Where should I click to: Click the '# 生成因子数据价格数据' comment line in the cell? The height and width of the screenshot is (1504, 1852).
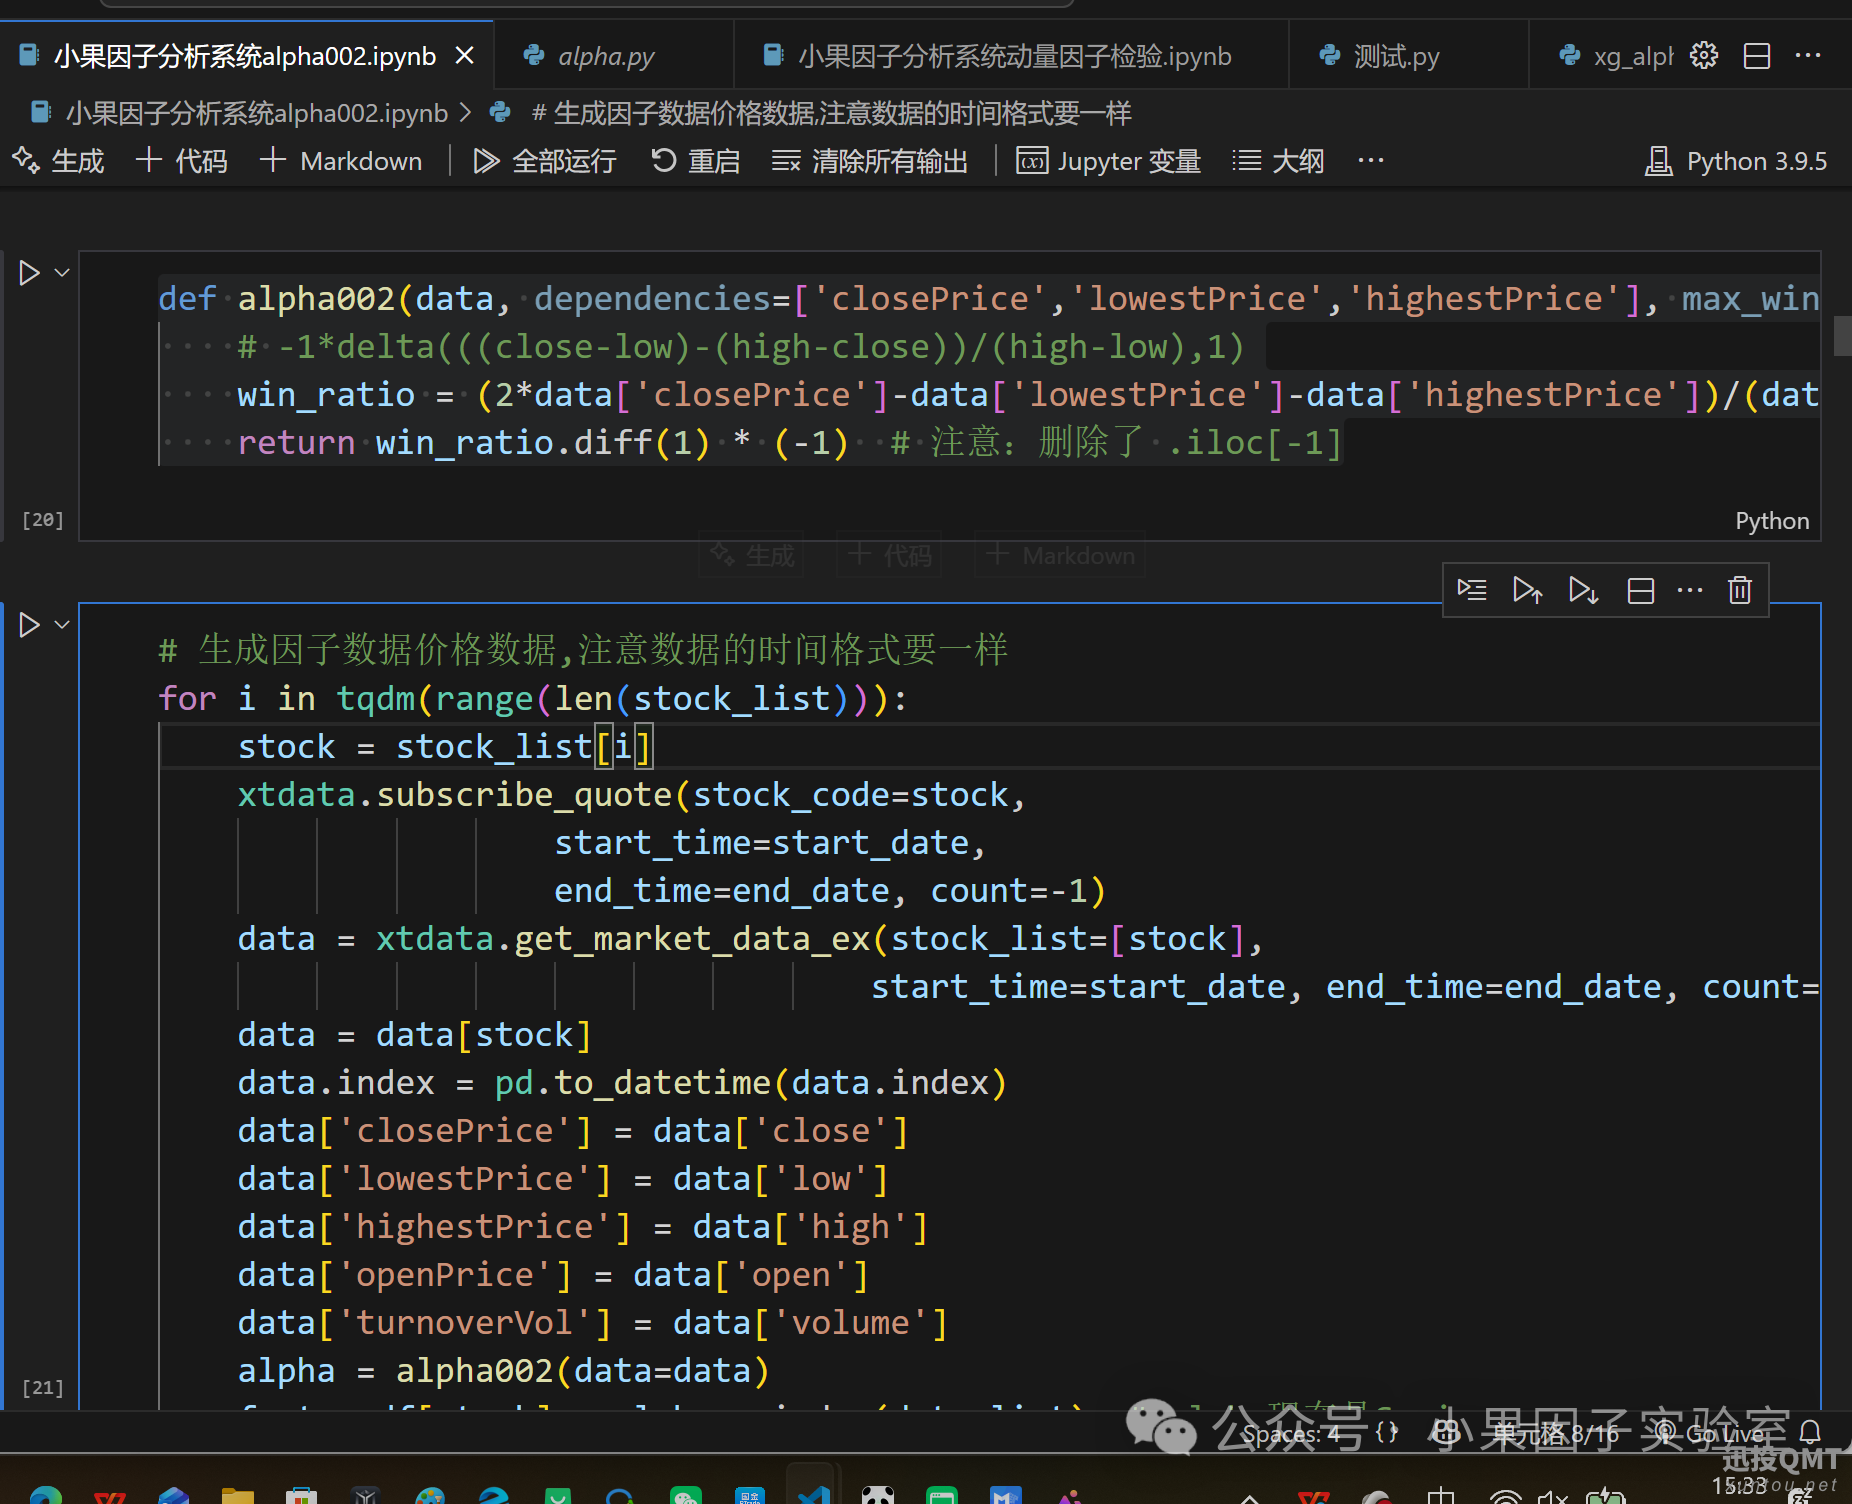click(583, 650)
